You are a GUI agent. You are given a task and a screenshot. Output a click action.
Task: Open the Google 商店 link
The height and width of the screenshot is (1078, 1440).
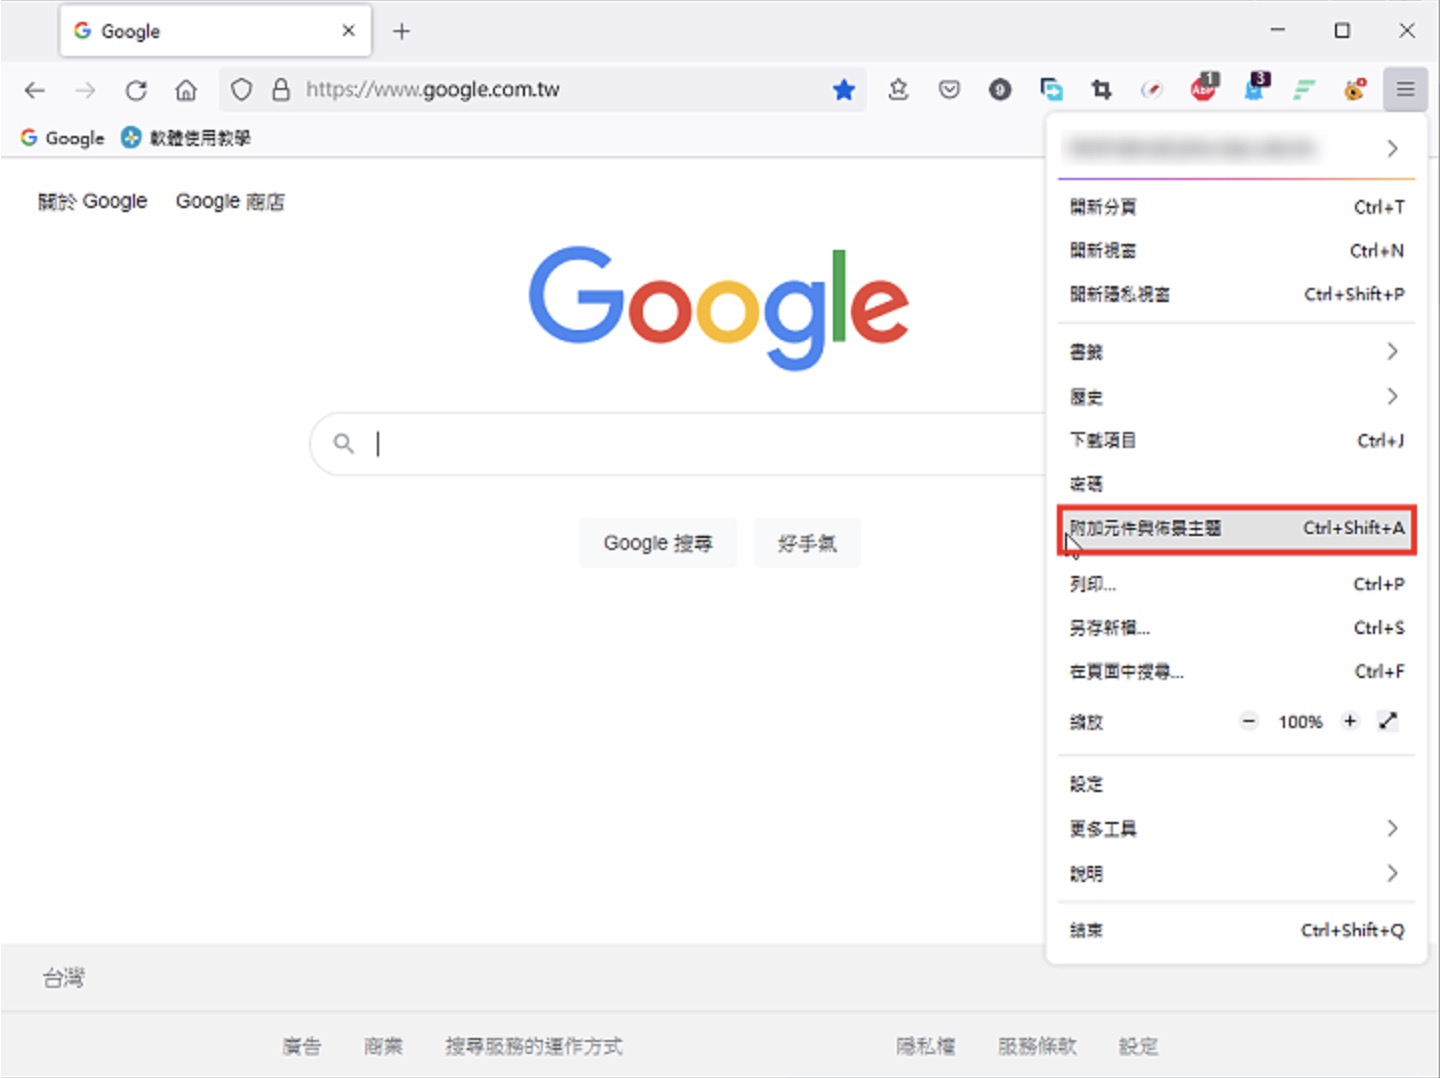[230, 201]
